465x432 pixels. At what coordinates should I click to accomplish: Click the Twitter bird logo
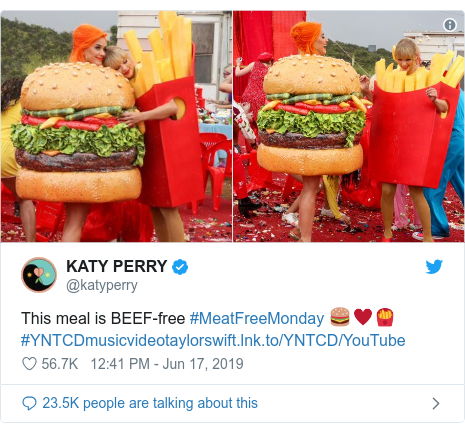434,267
